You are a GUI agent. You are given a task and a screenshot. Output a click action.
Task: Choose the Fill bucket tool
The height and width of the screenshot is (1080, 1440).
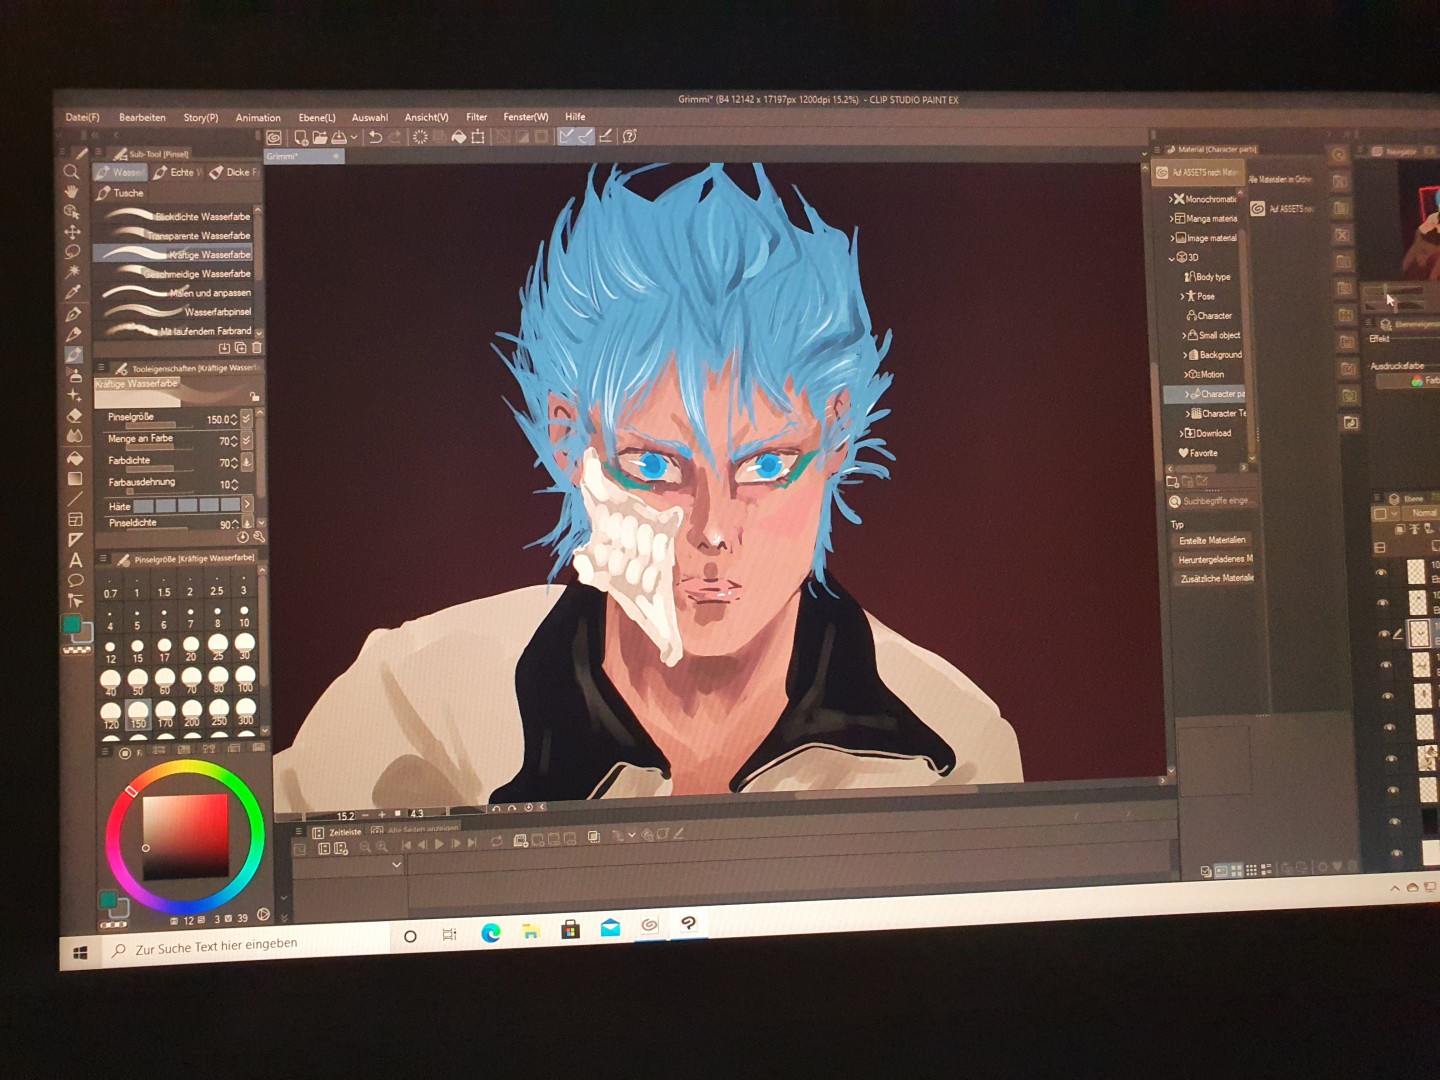(x=74, y=458)
